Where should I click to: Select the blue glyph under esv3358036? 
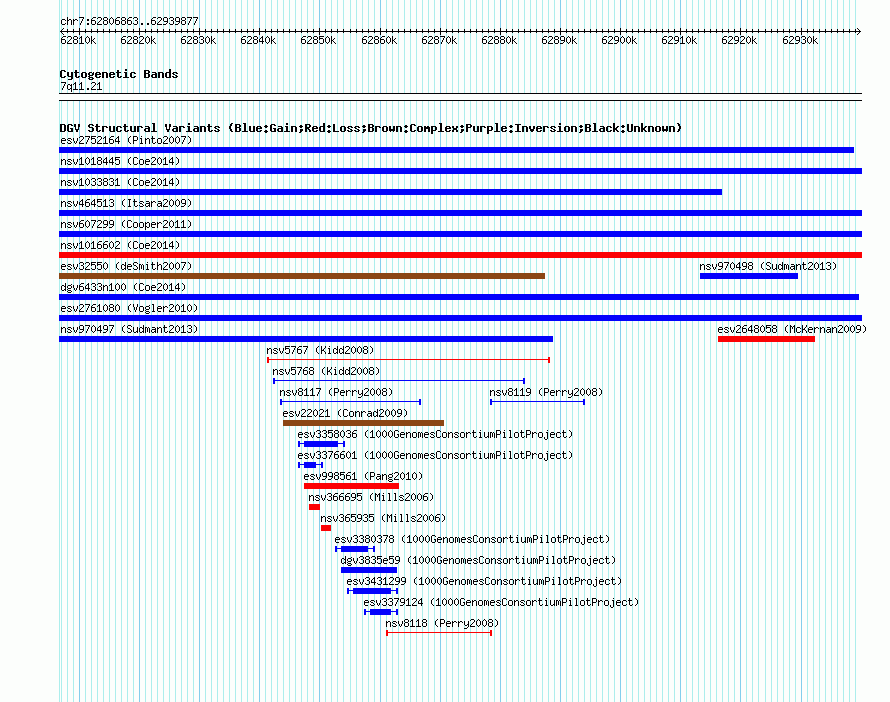321,444
